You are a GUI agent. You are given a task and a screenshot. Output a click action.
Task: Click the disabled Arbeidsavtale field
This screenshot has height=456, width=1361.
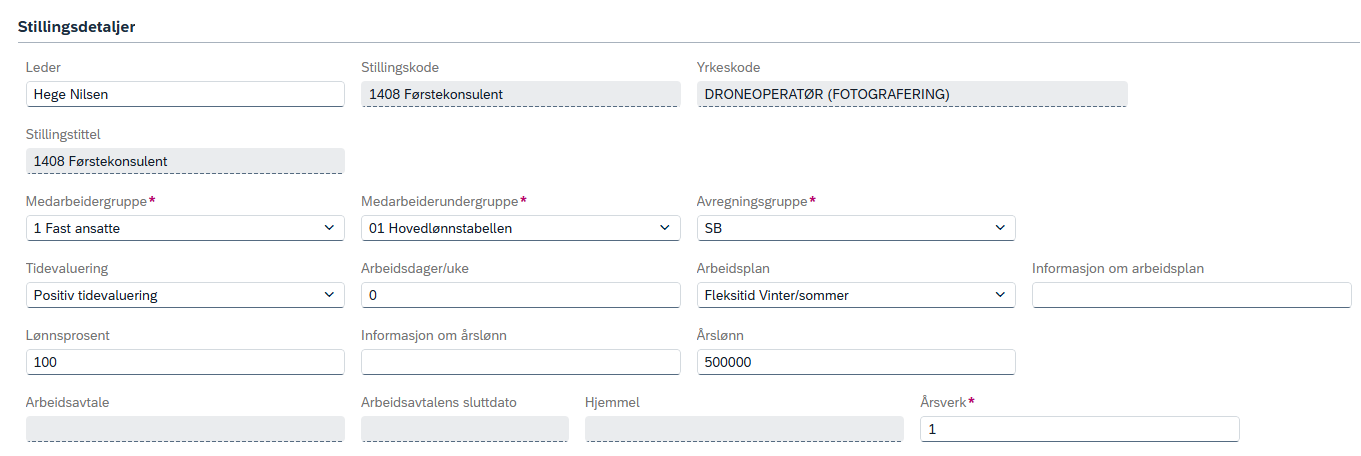185,429
